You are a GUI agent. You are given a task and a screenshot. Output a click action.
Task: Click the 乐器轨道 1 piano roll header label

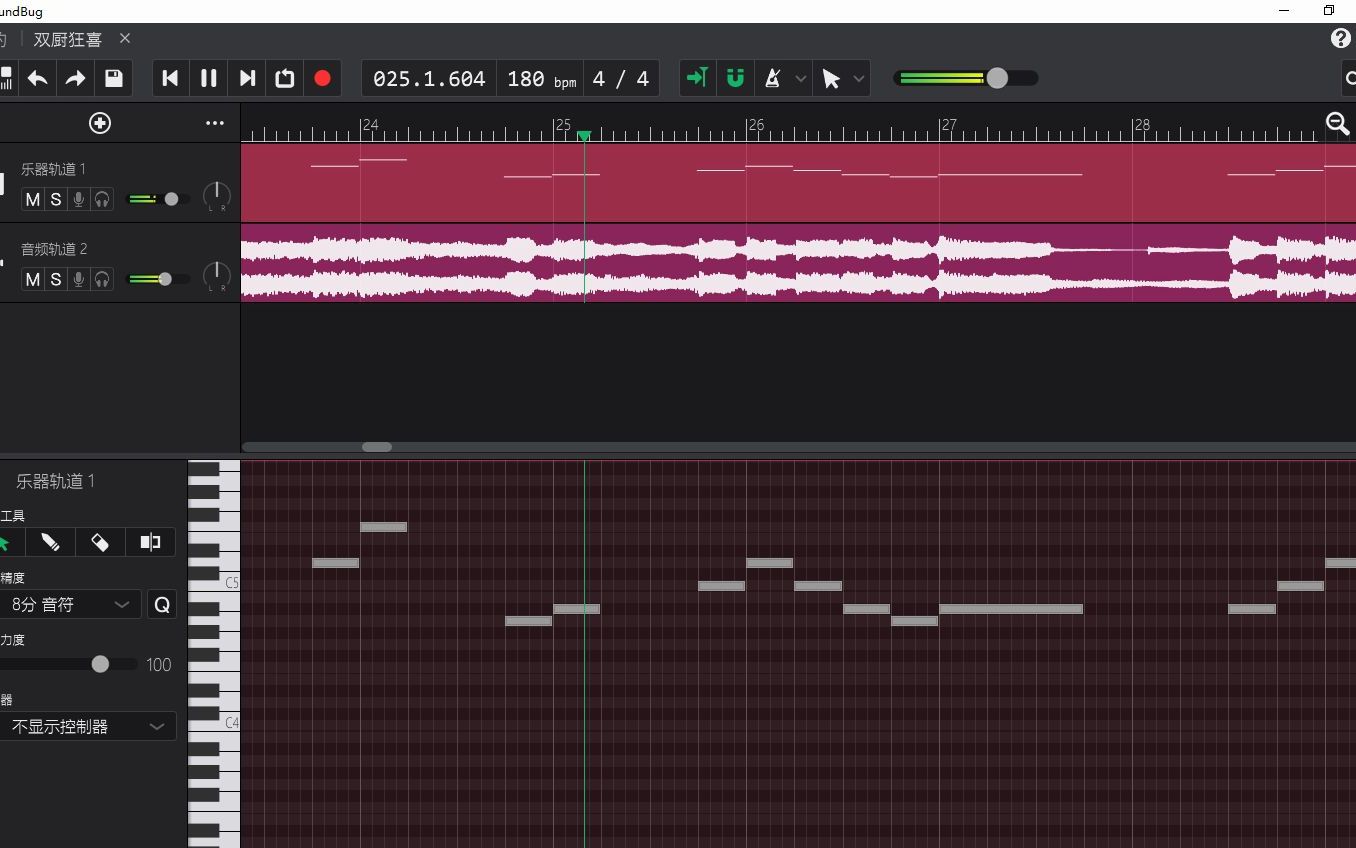point(55,481)
